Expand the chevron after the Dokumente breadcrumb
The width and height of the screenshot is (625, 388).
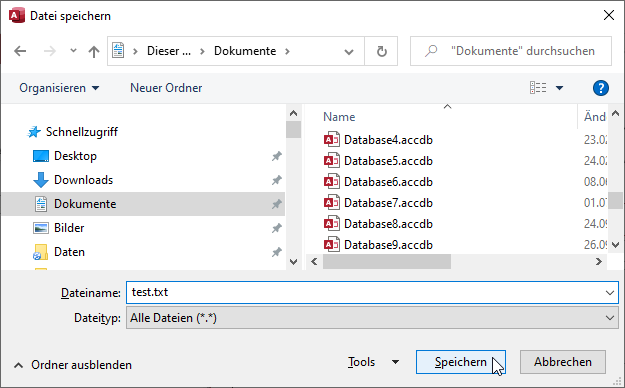point(287,51)
